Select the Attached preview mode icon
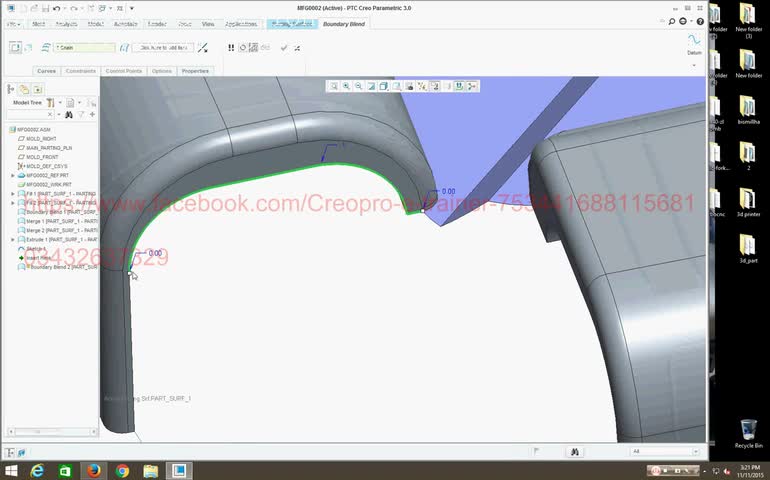770x480 pixels. point(253,48)
